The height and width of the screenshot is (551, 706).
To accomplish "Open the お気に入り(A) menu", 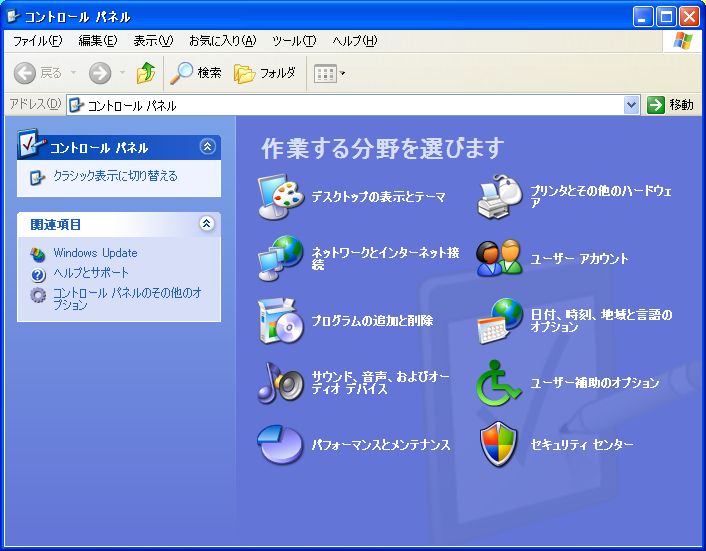I will (x=222, y=41).
